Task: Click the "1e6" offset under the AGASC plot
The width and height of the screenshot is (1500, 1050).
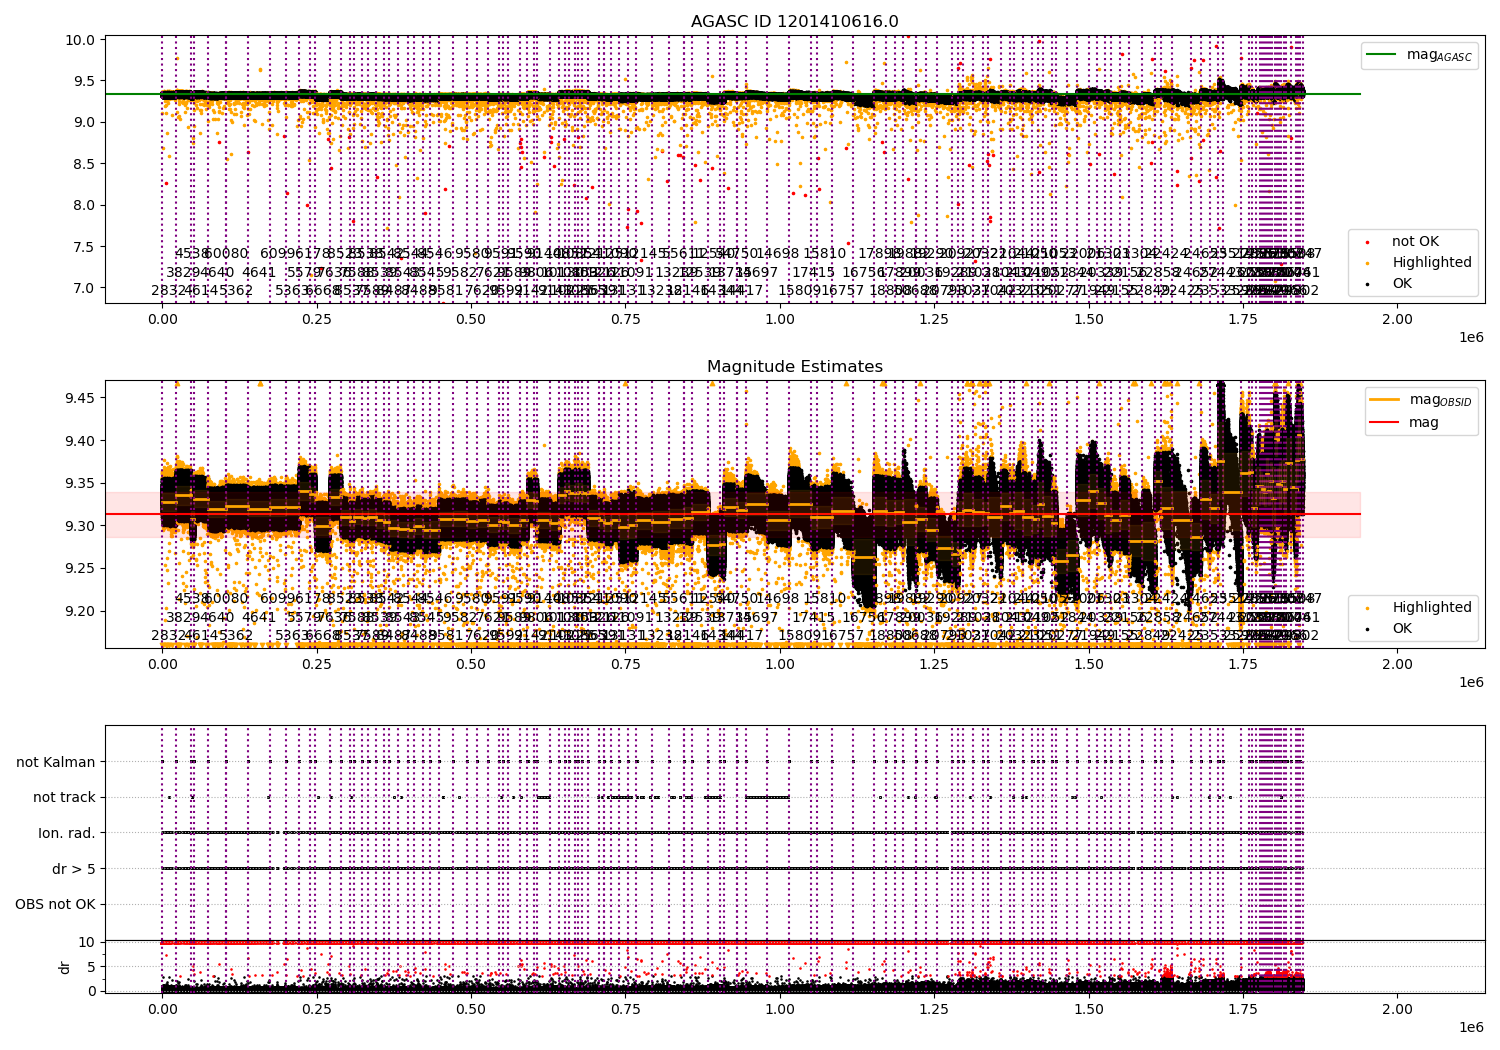Action: pos(1471,337)
